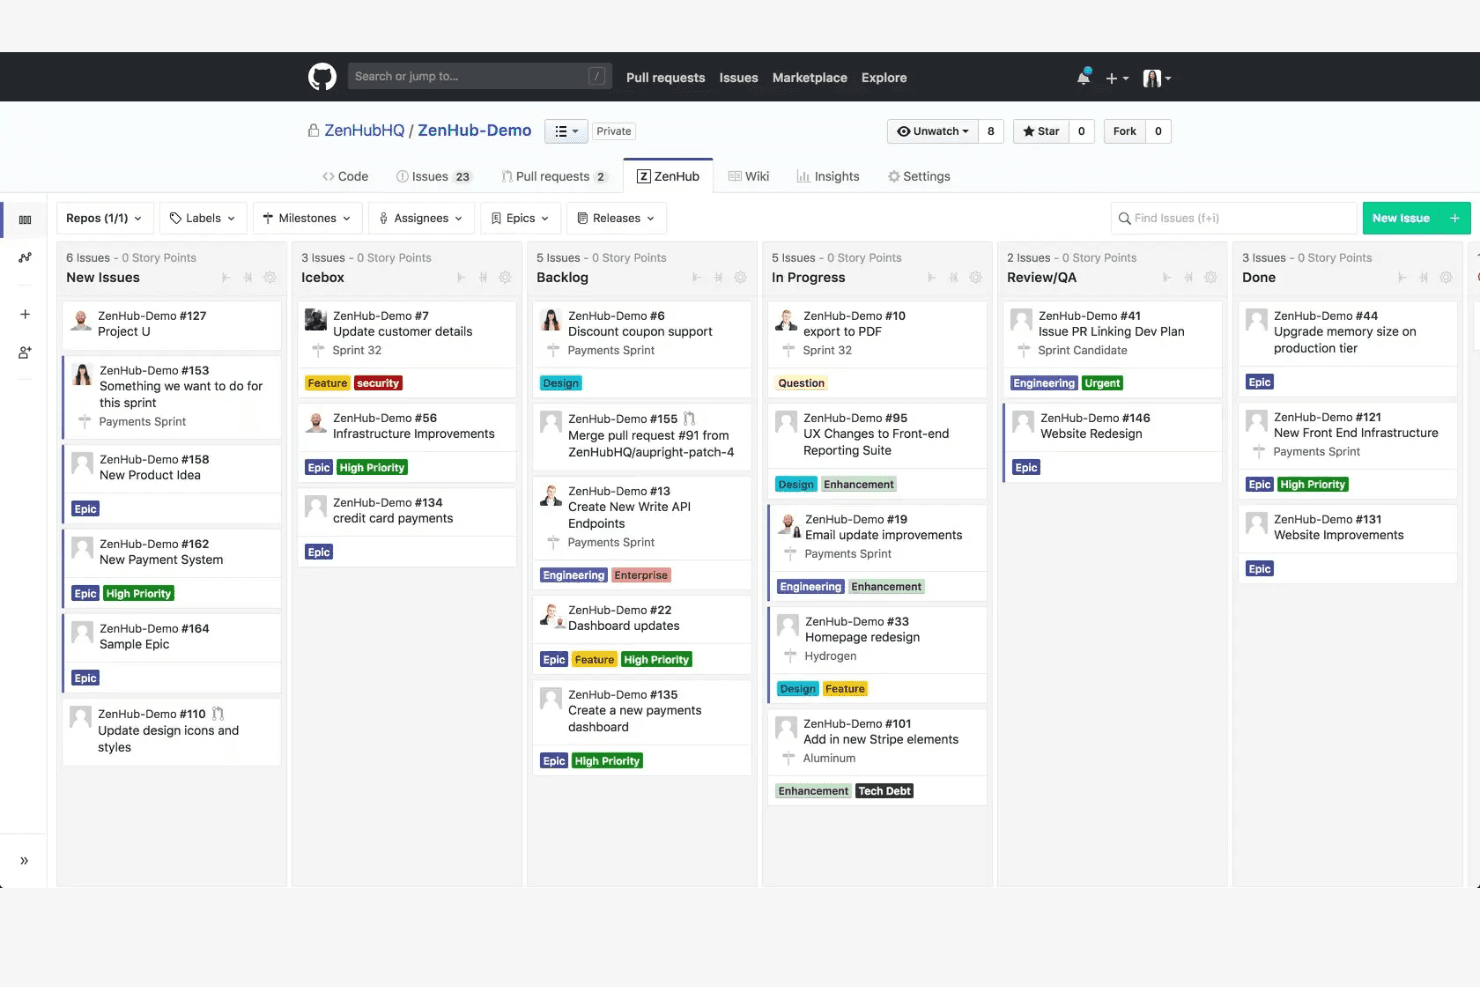Open the reports chart sidebar icon

click(x=25, y=258)
